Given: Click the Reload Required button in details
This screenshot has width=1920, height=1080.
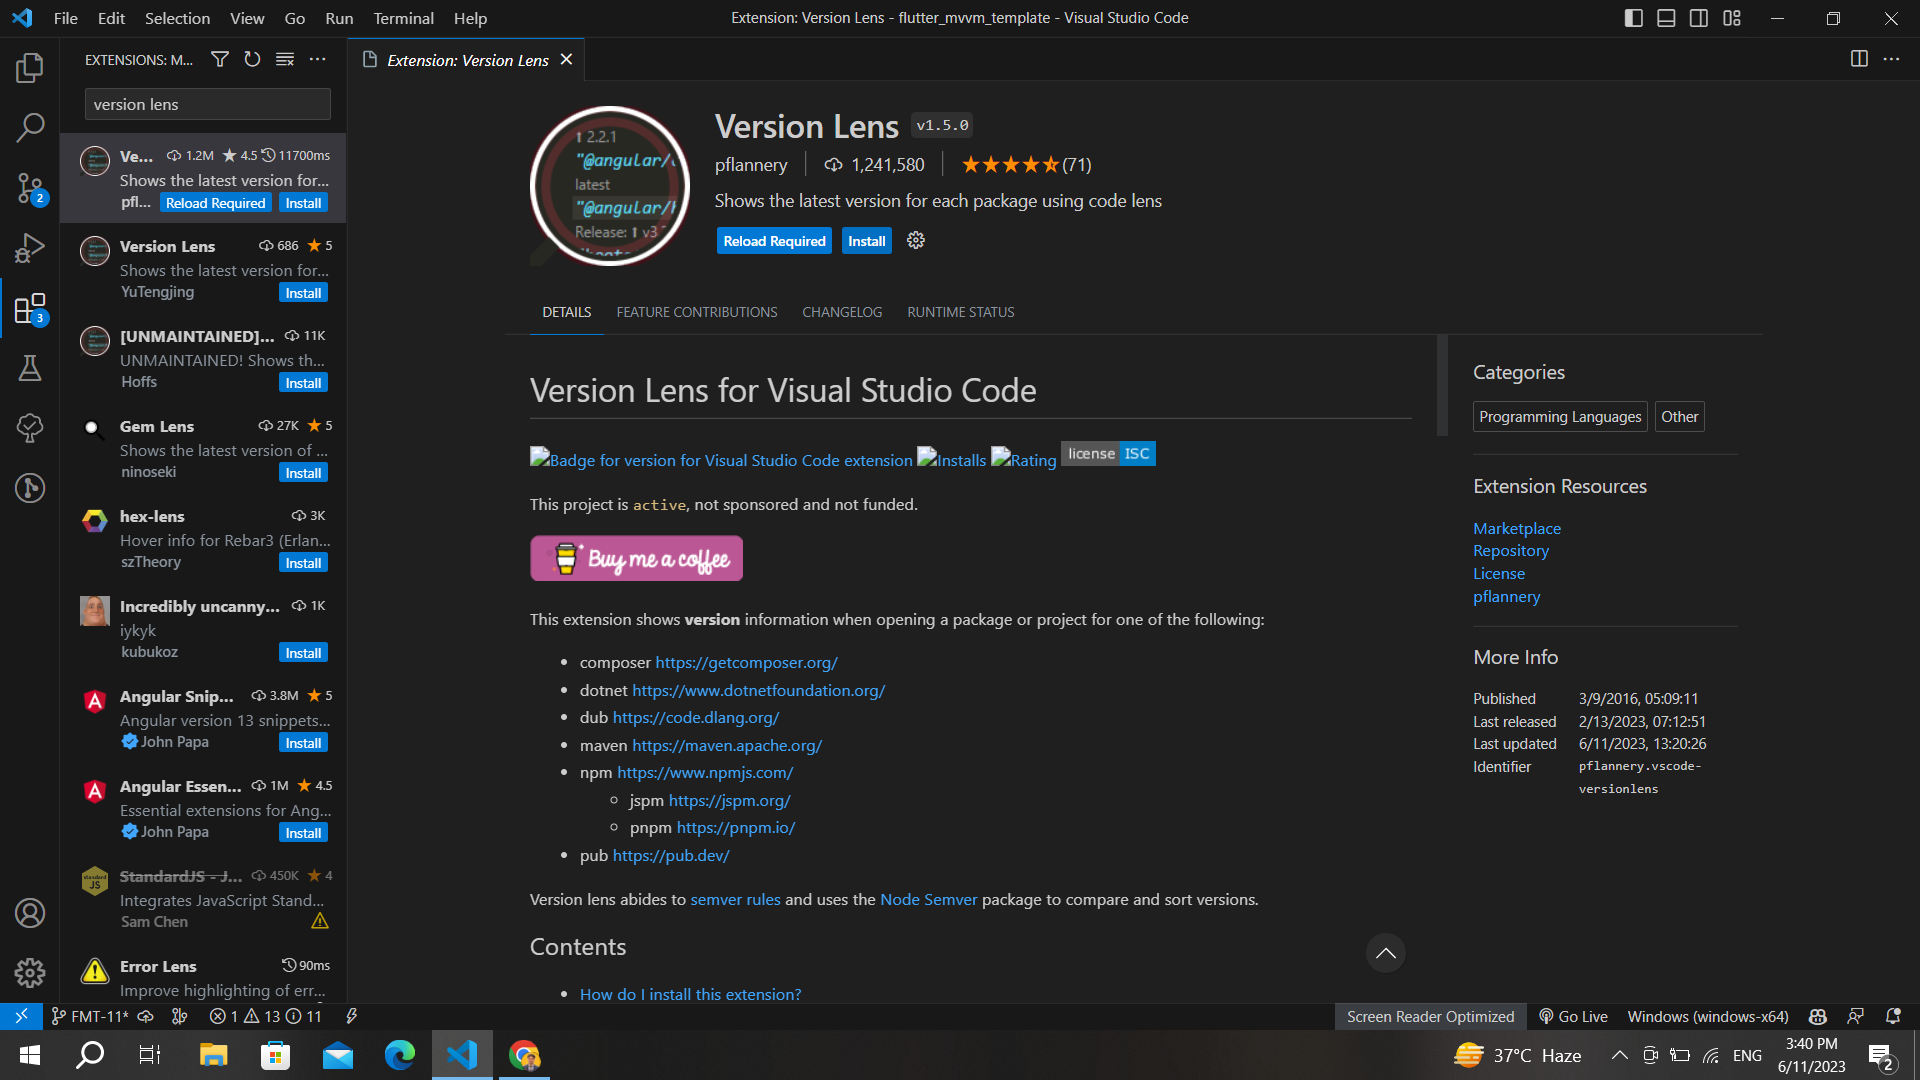Looking at the screenshot, I should tap(774, 241).
